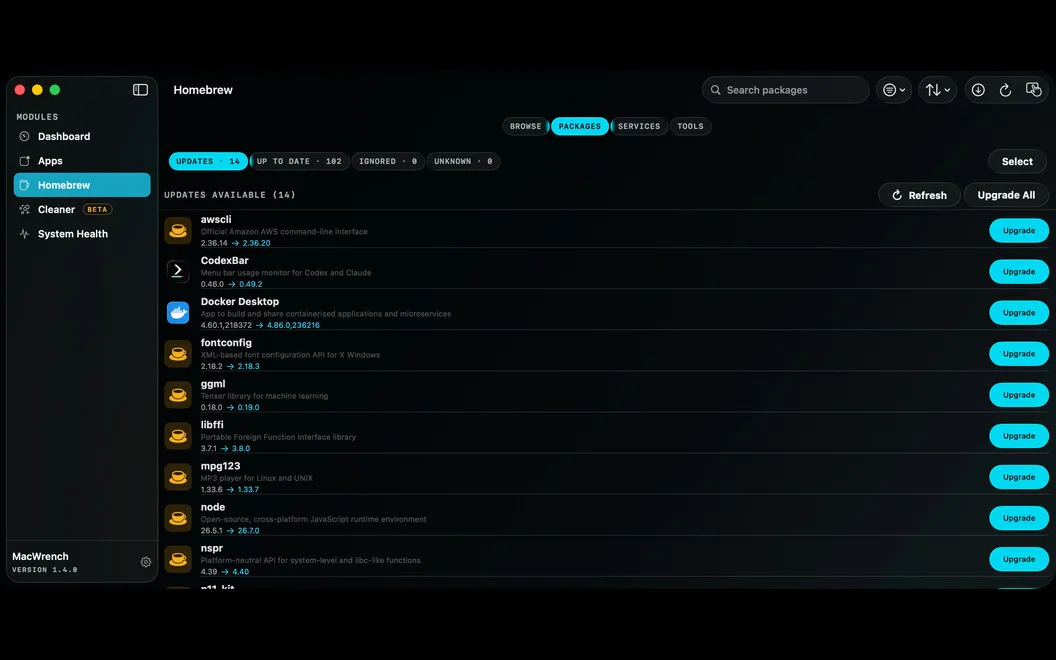Open the sort order dropdown
This screenshot has width=1056, height=660.
[937, 90]
